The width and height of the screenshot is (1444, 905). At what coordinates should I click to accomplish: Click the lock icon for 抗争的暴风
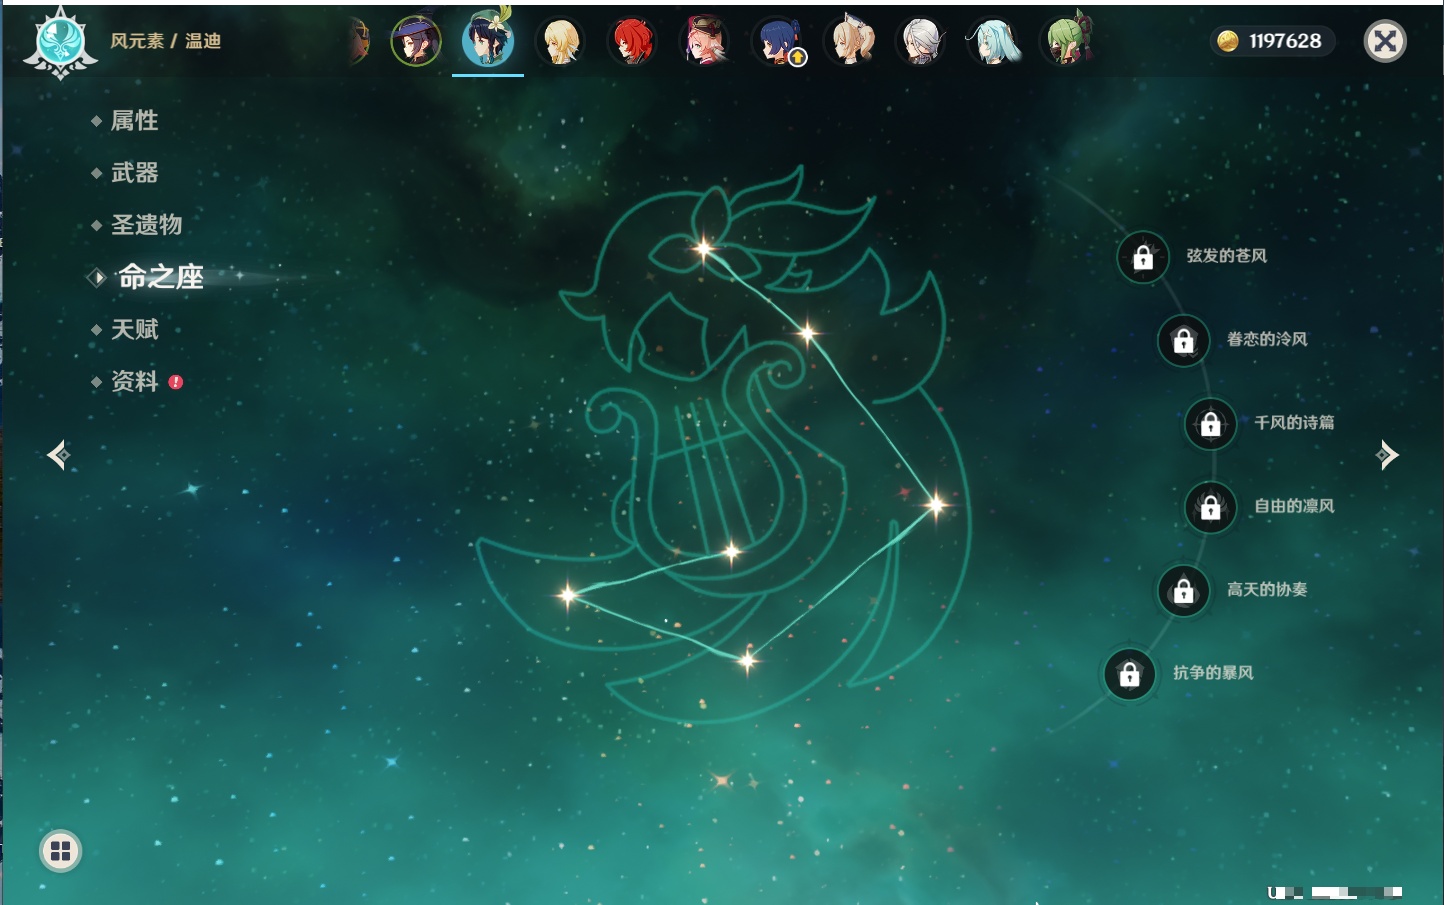(1130, 674)
